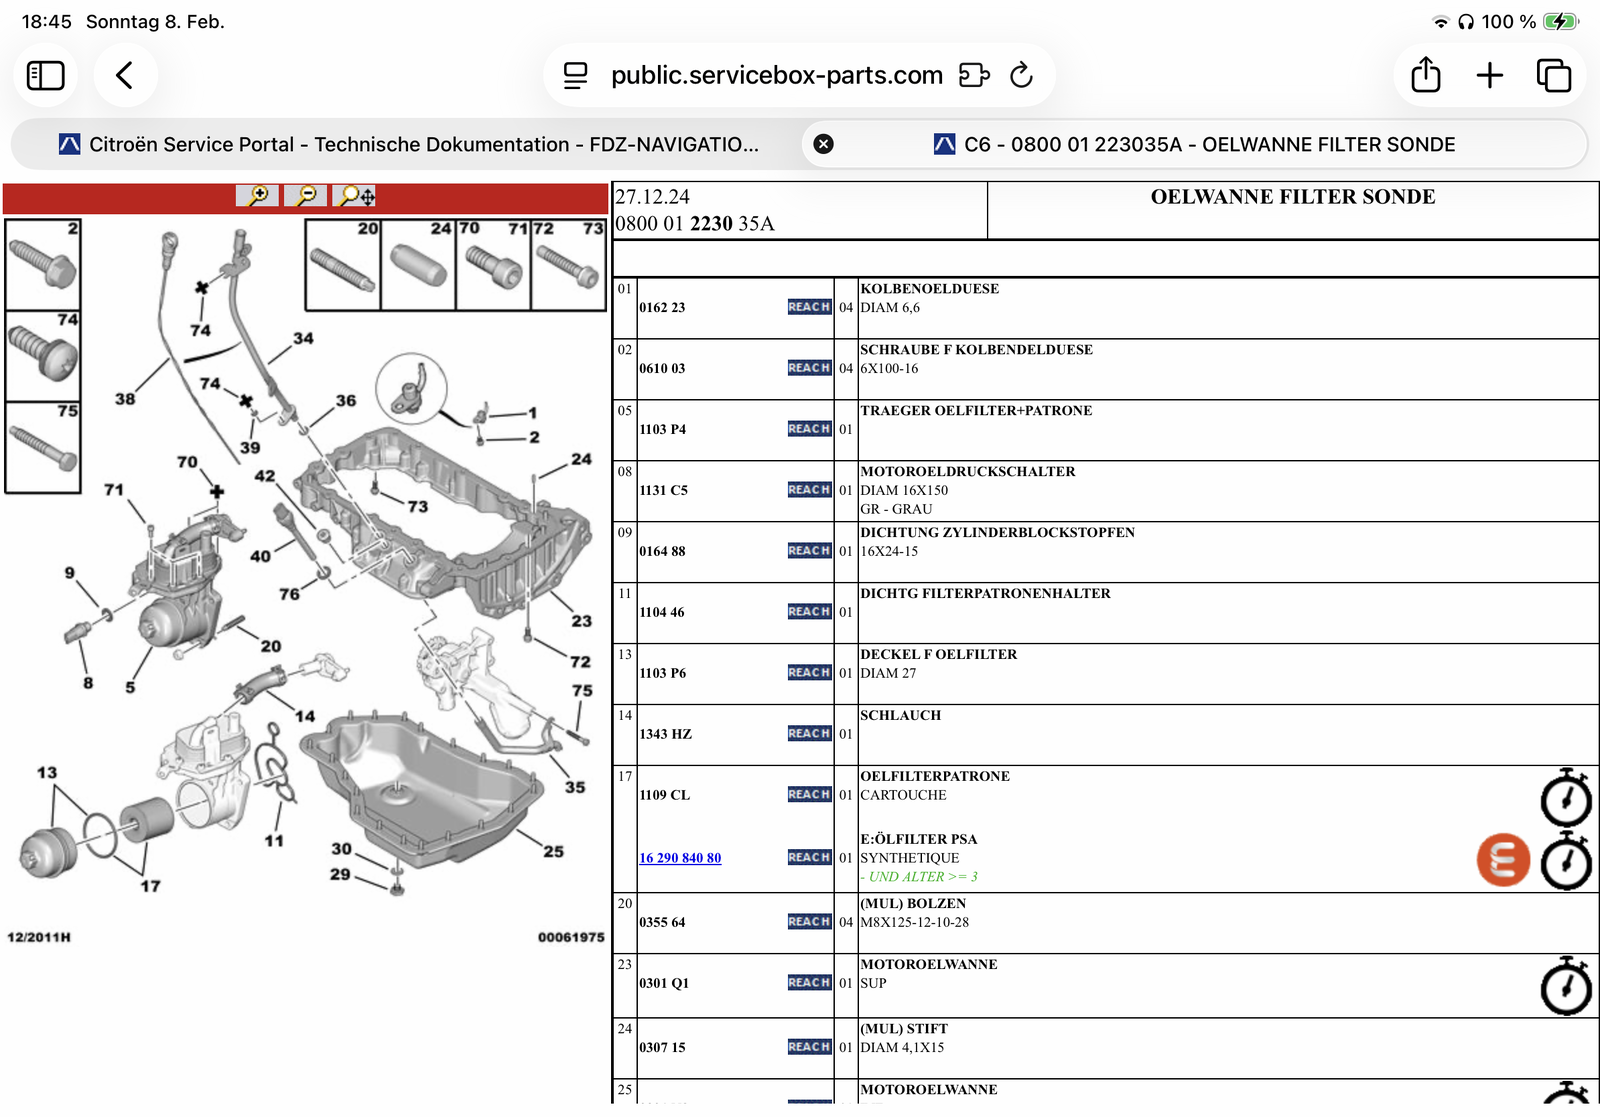Click stopwatch icon for MOTOROELWANNE SUP
Image resolution: width=1600 pixels, height=1117 pixels.
click(1566, 986)
